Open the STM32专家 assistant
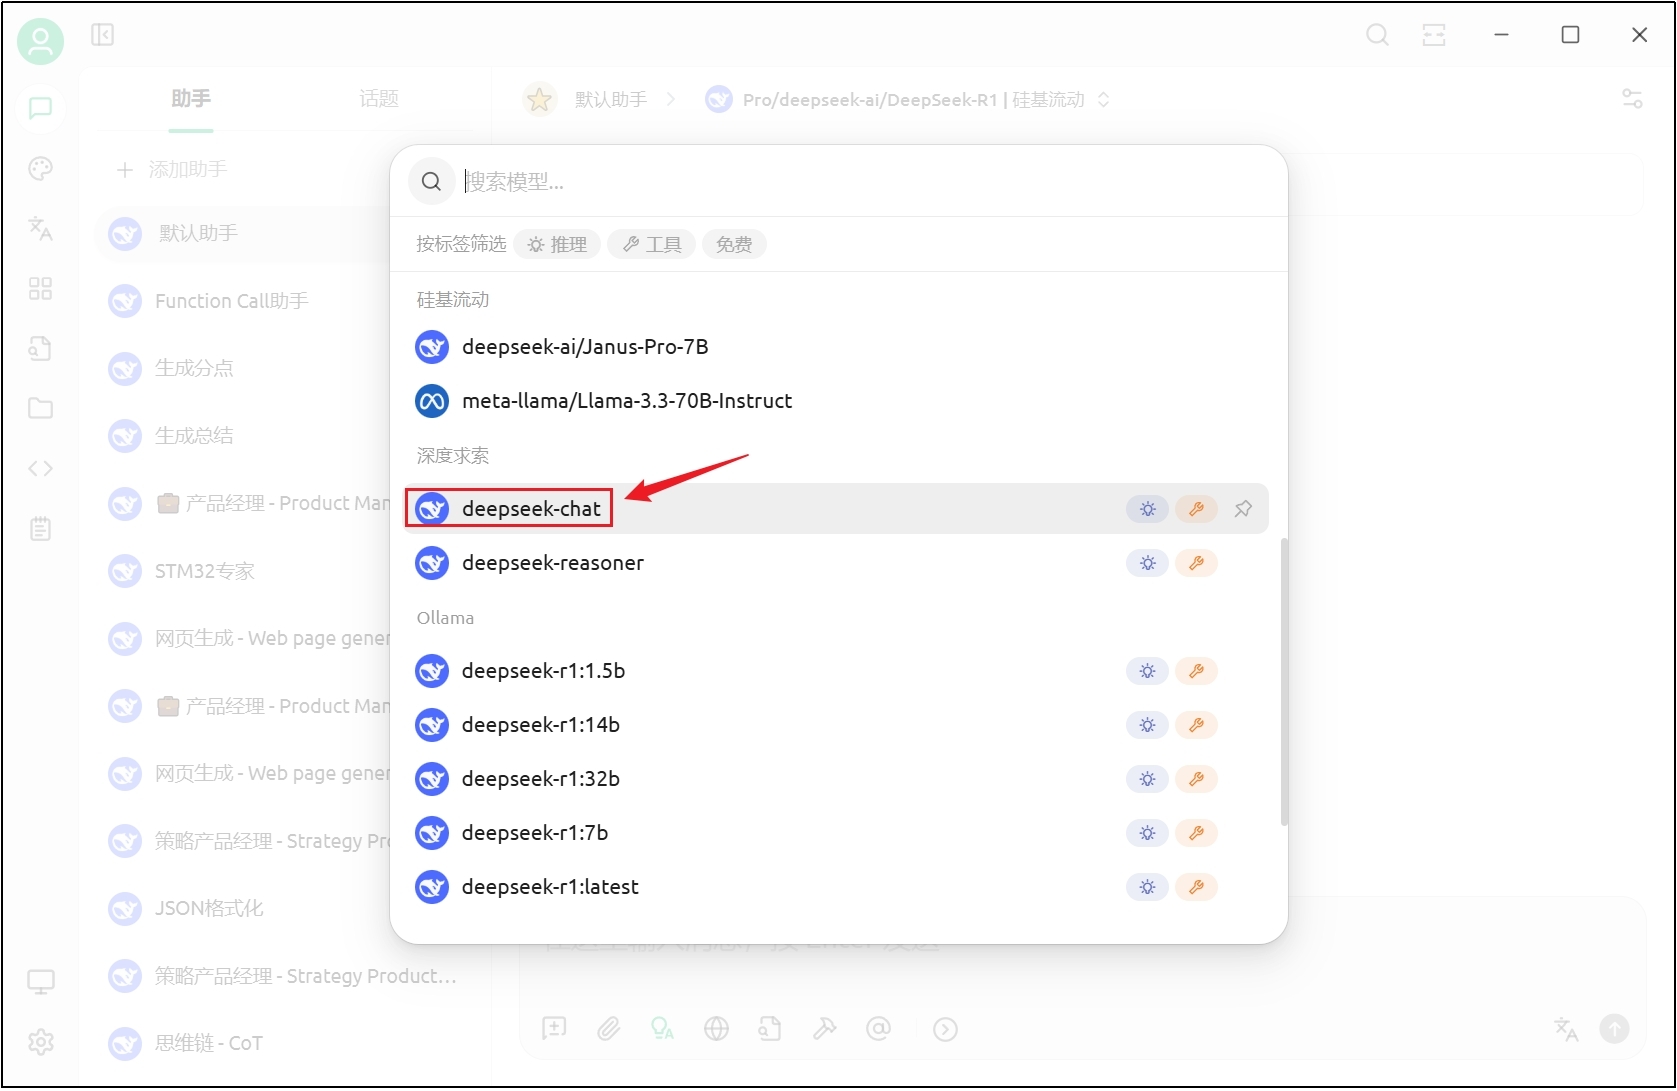This screenshot has height=1091, width=1677. (244, 571)
